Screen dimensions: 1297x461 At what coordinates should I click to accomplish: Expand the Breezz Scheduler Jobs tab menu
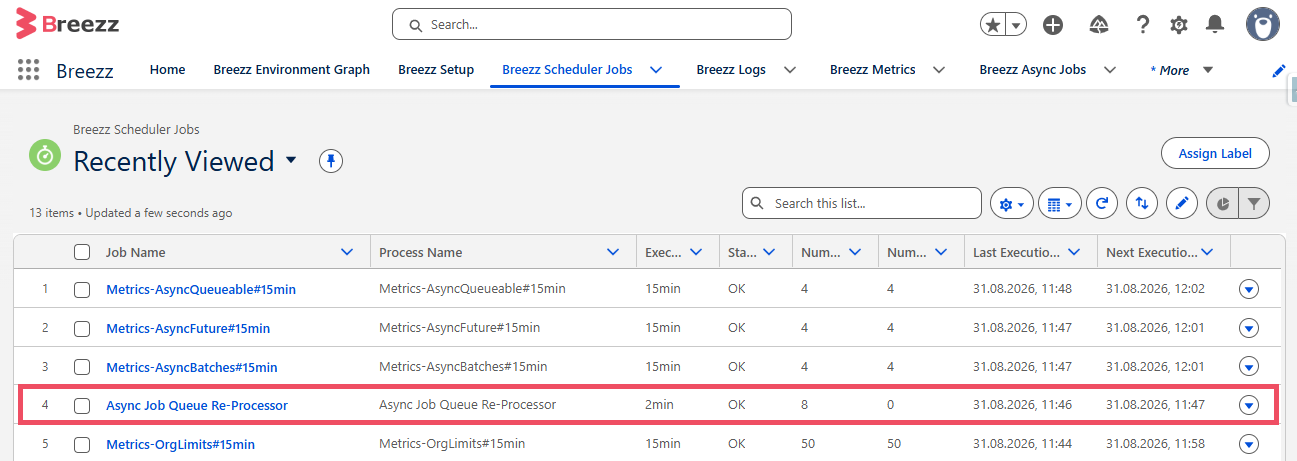tap(656, 70)
